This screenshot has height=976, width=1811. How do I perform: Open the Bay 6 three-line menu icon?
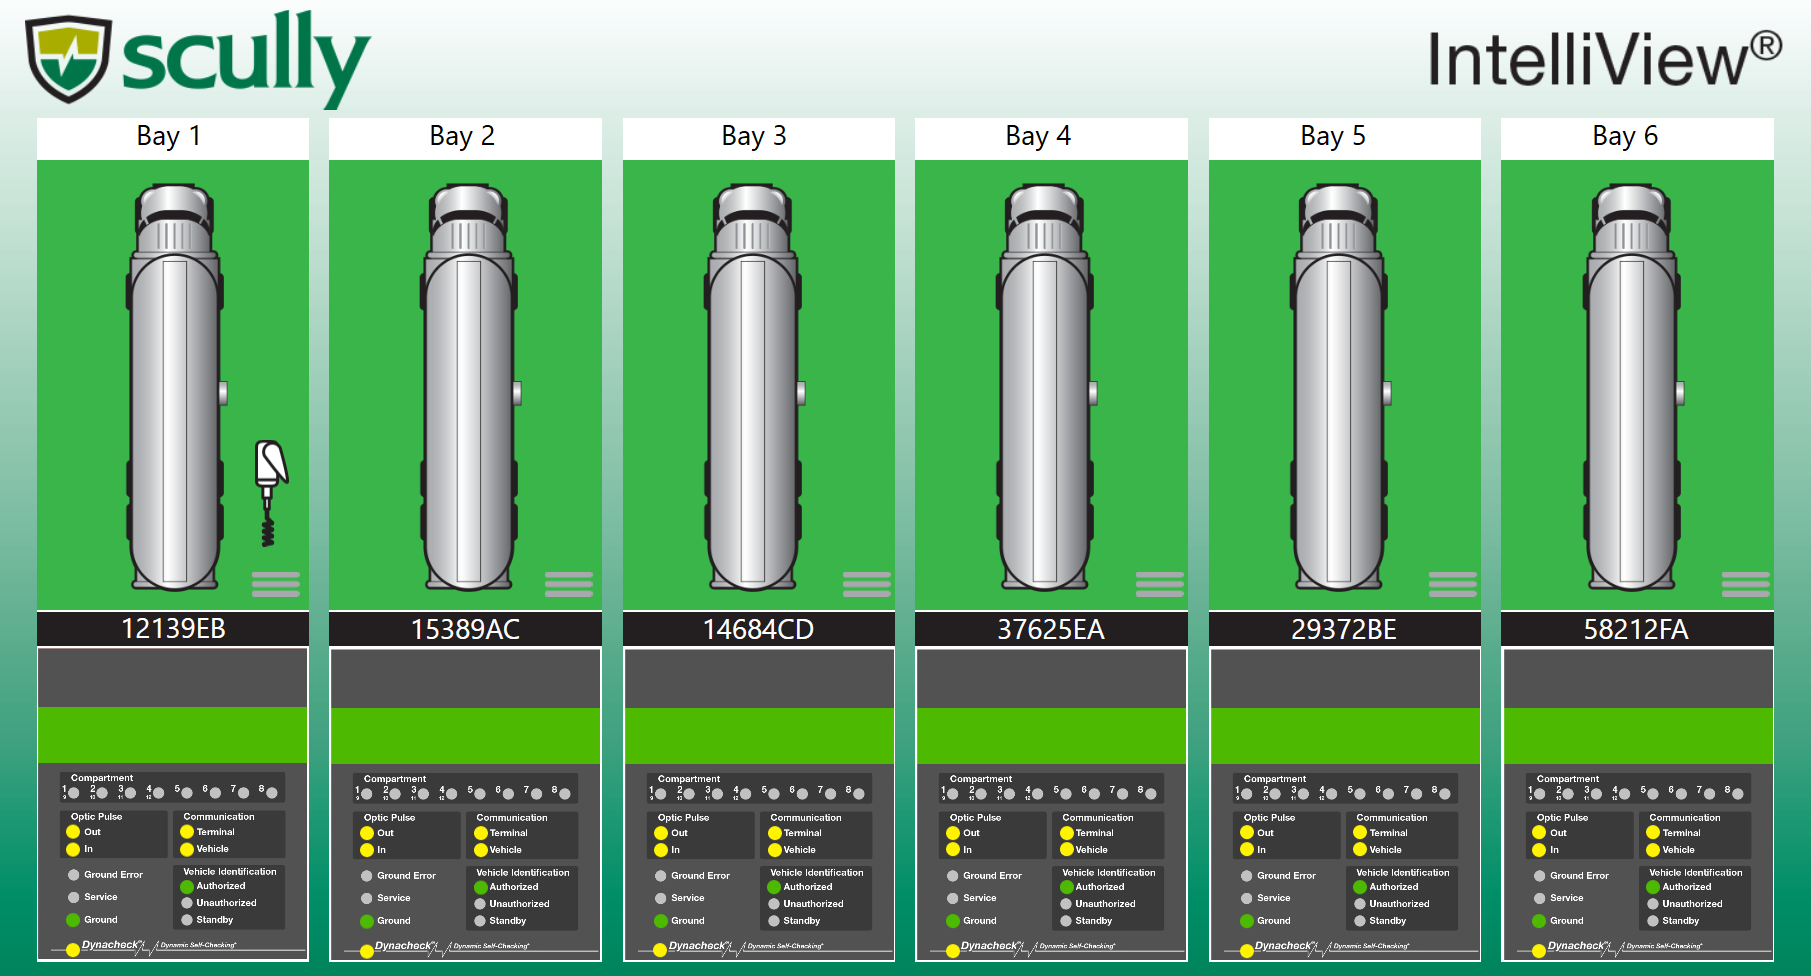click(x=1746, y=584)
